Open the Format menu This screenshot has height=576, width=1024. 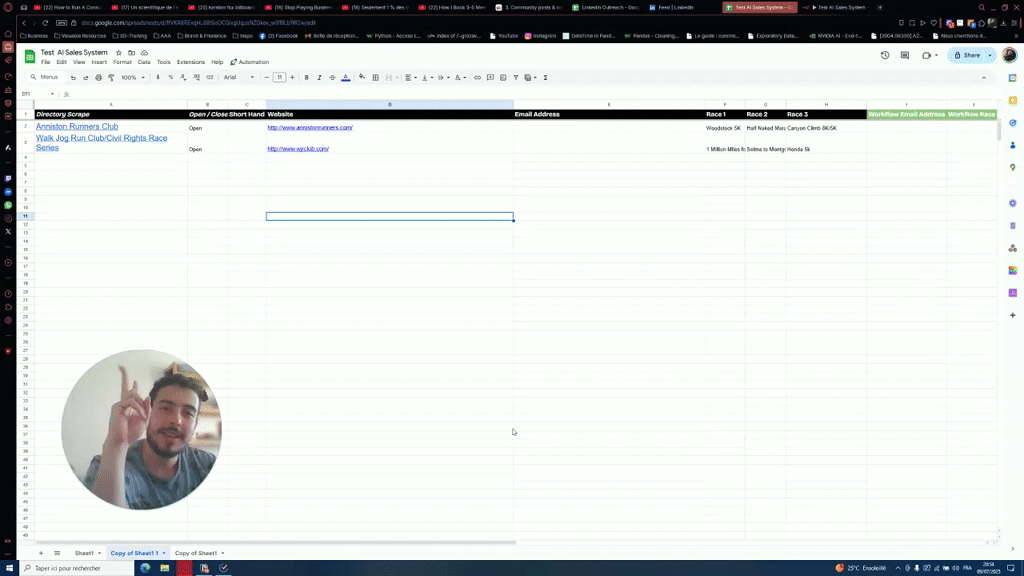pyautogui.click(x=122, y=62)
